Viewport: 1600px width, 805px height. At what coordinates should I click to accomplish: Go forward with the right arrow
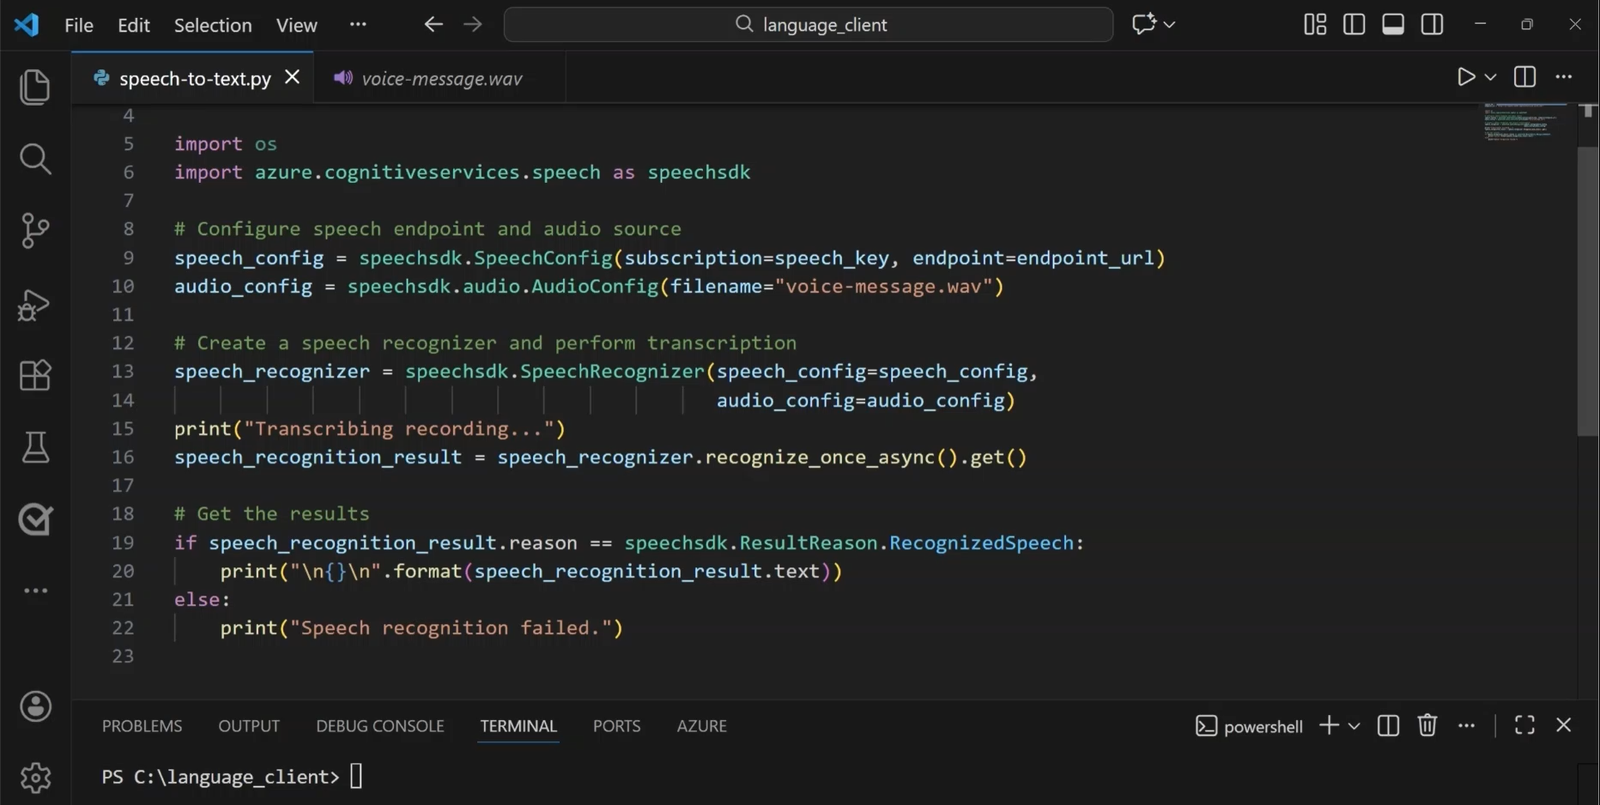(473, 25)
